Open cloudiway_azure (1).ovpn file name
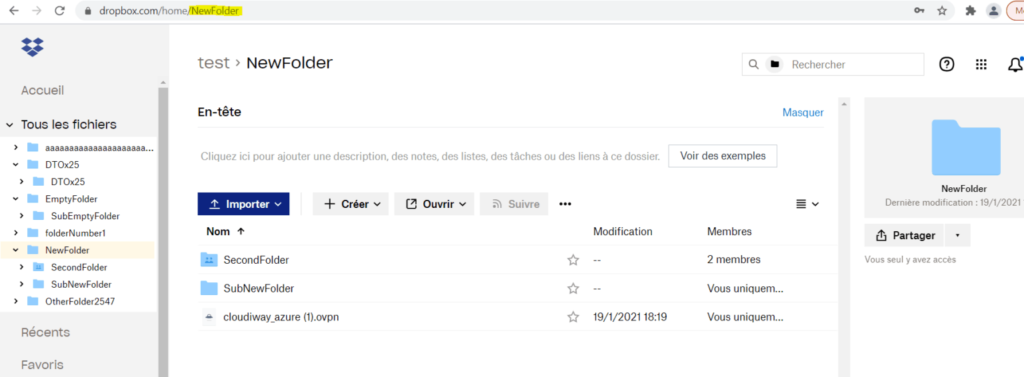This screenshot has height=377, width=1024. pos(281,317)
